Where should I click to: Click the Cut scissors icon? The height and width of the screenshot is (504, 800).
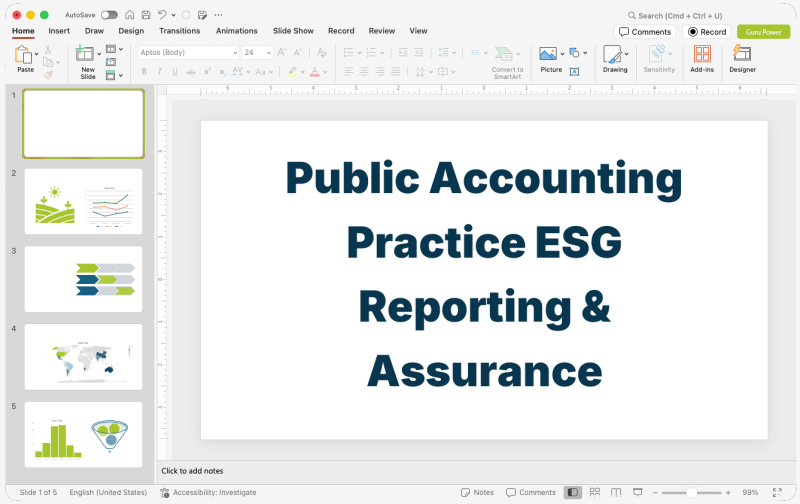[48, 49]
